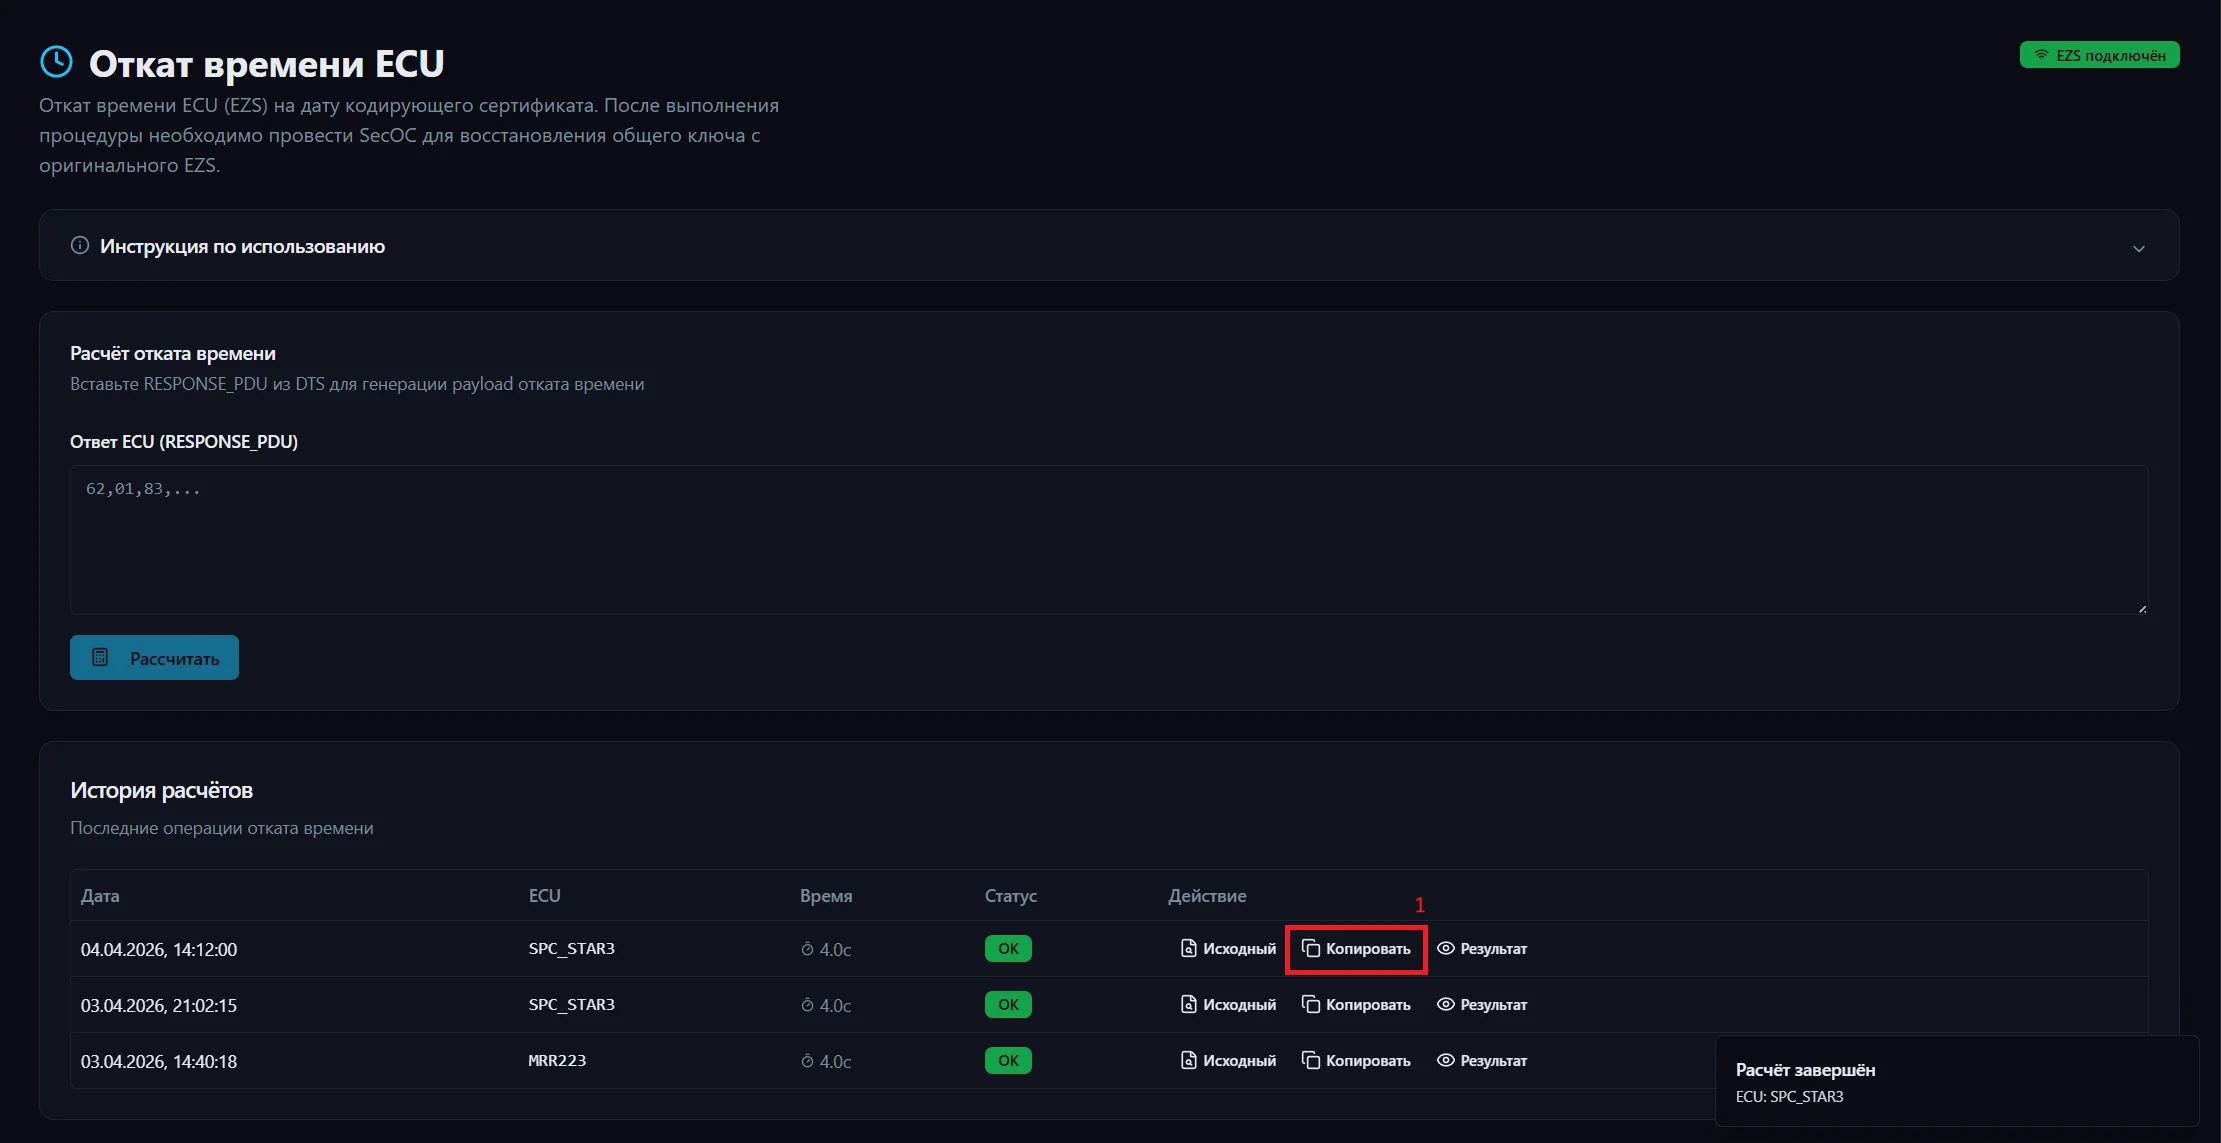This screenshot has width=2221, height=1143.
Task: Click the clock icon beside the page title
Action: (56, 62)
